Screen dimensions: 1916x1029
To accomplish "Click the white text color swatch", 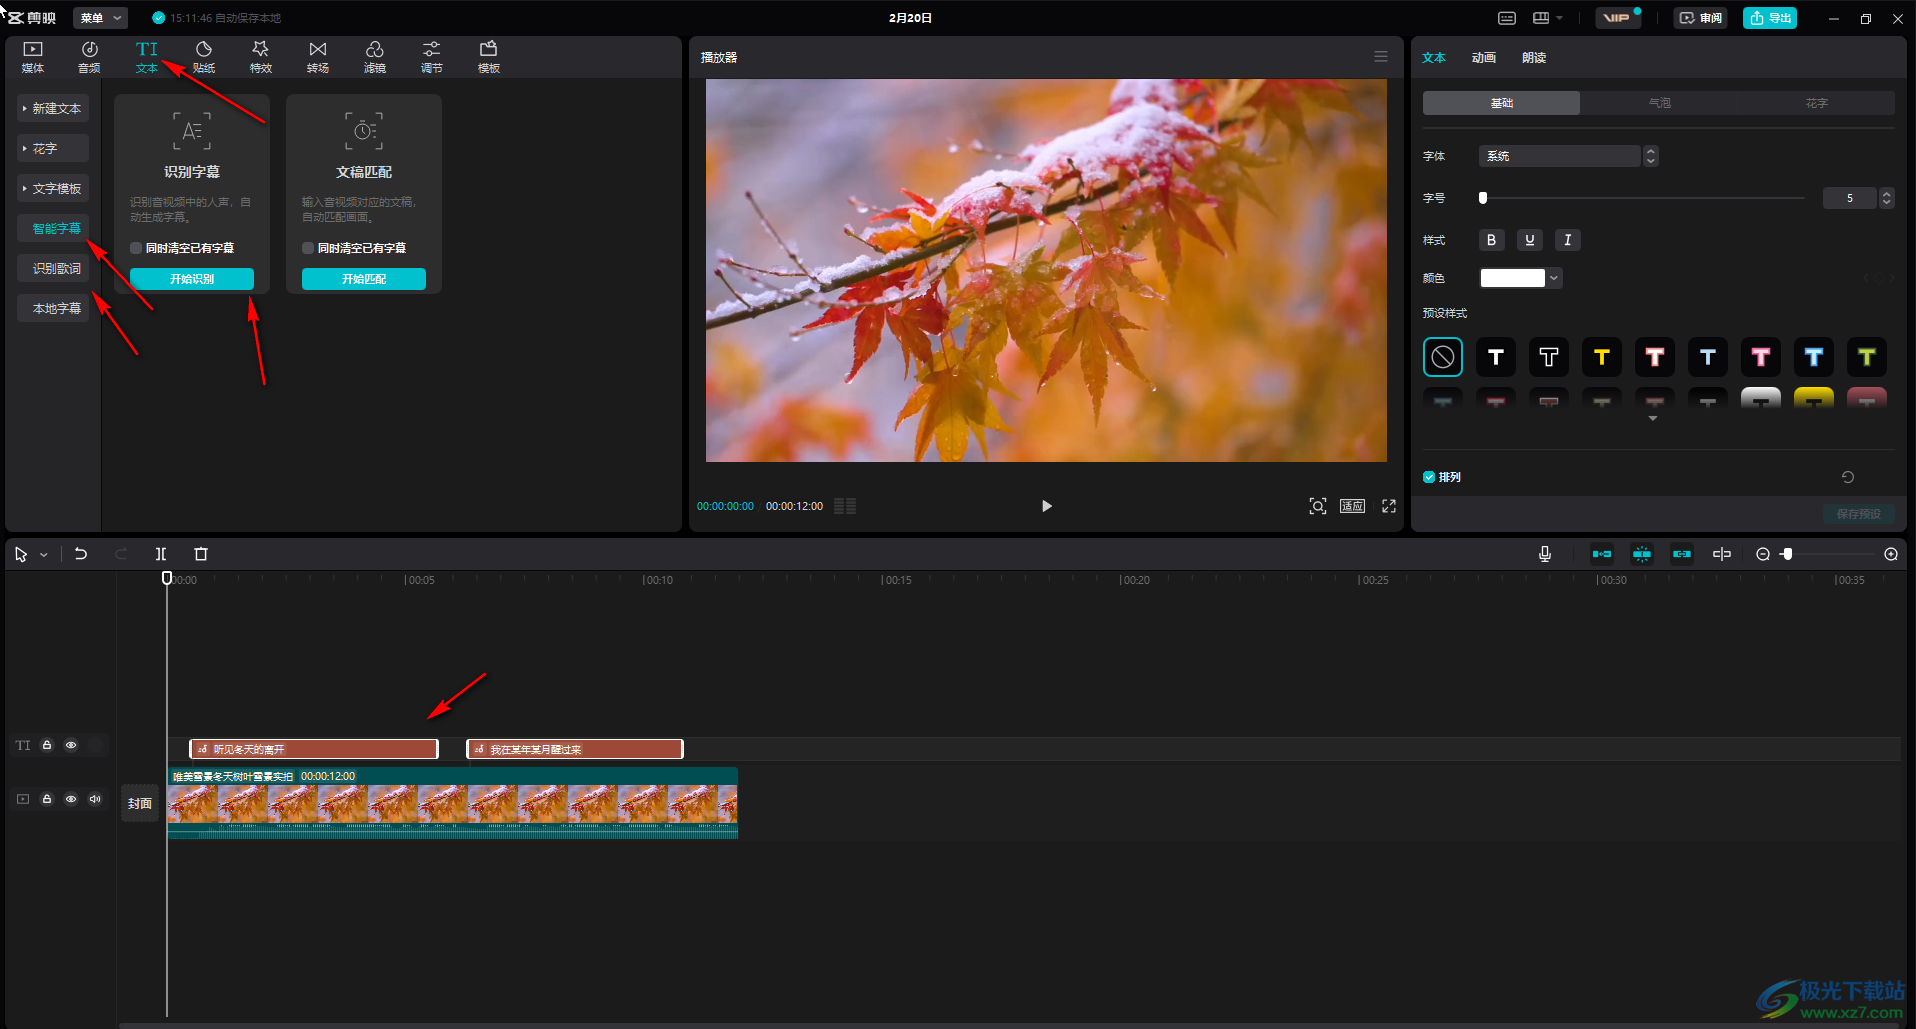I will tap(1513, 278).
